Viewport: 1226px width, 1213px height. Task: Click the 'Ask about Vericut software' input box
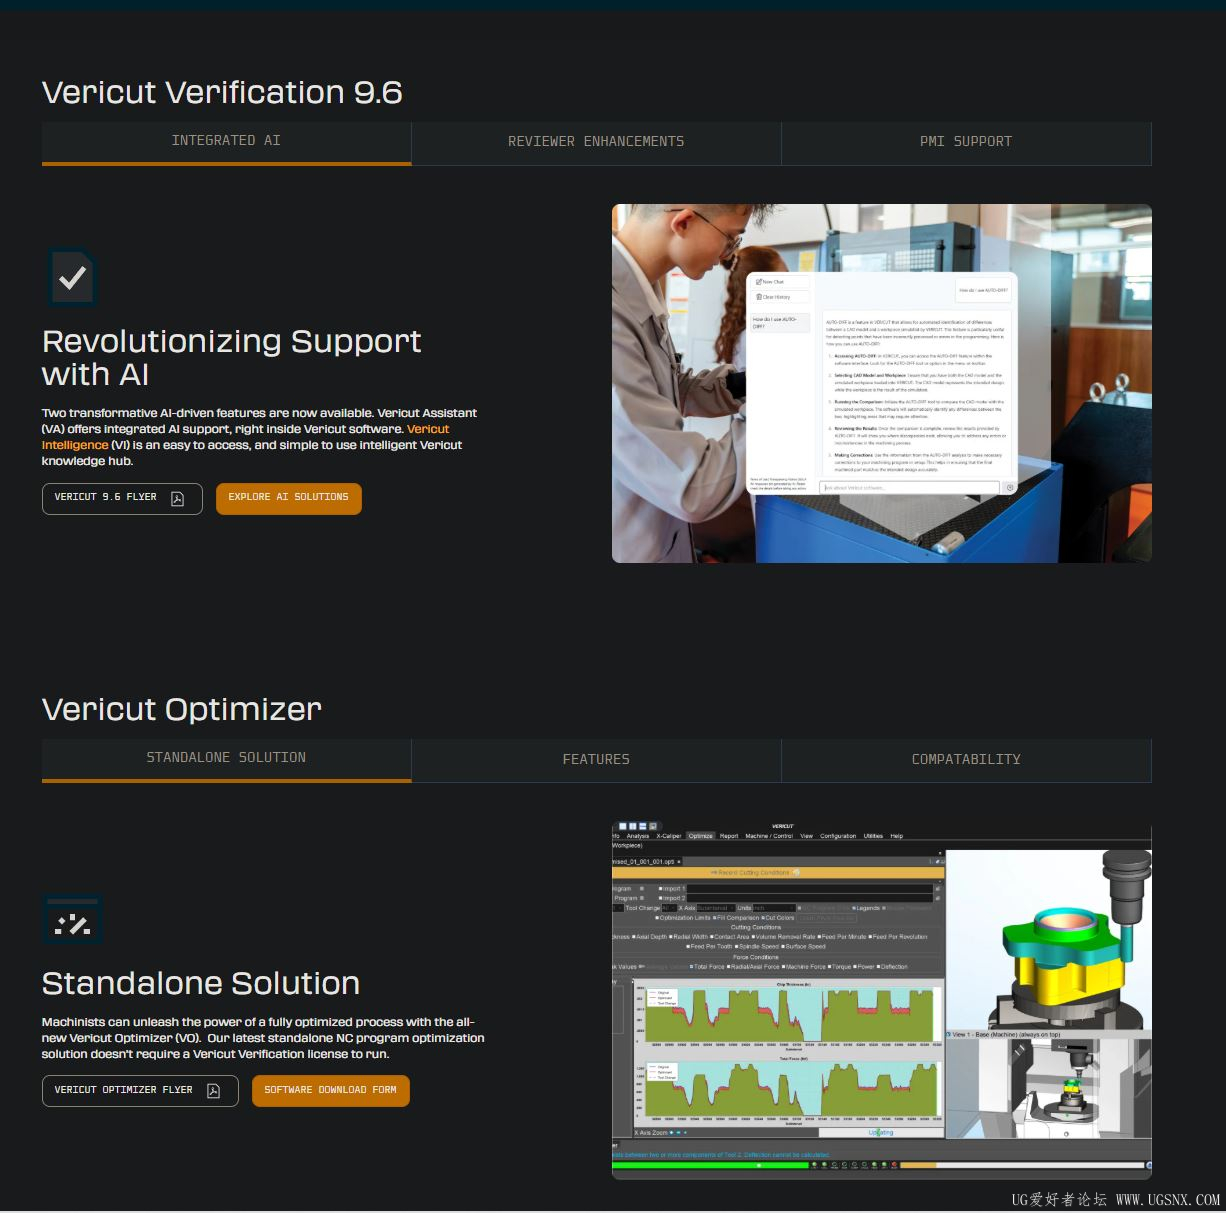pos(909,487)
